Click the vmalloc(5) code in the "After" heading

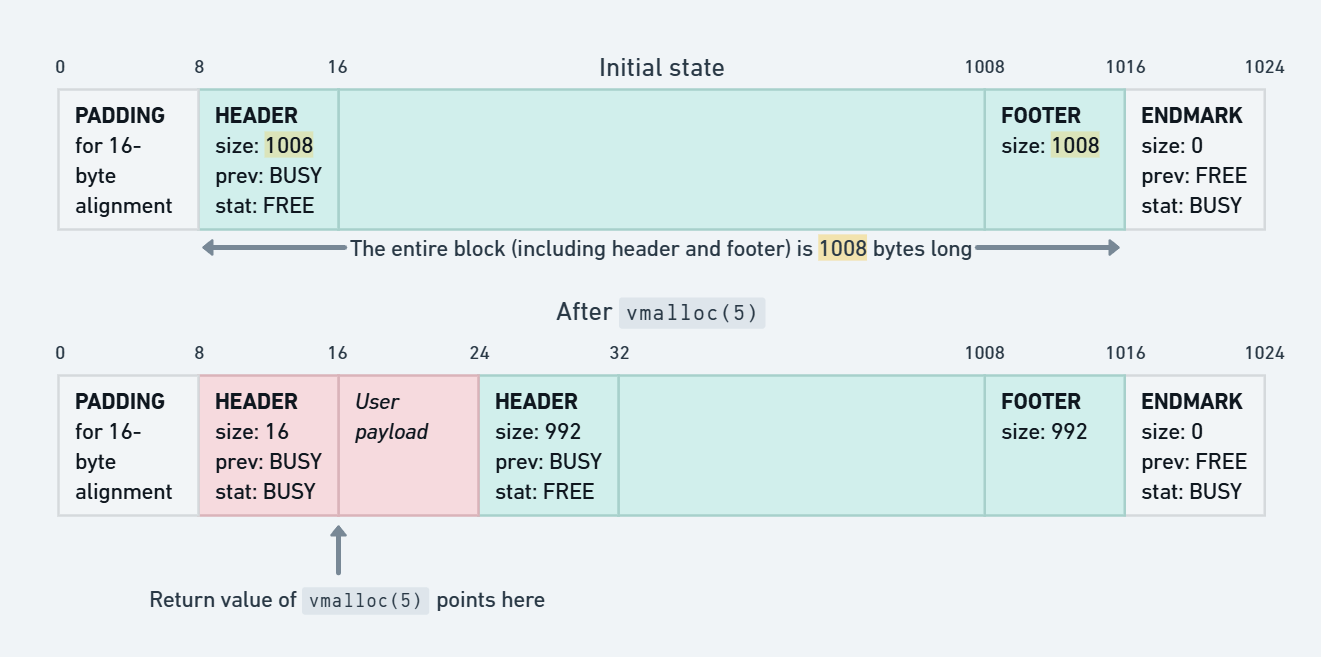pos(691,313)
